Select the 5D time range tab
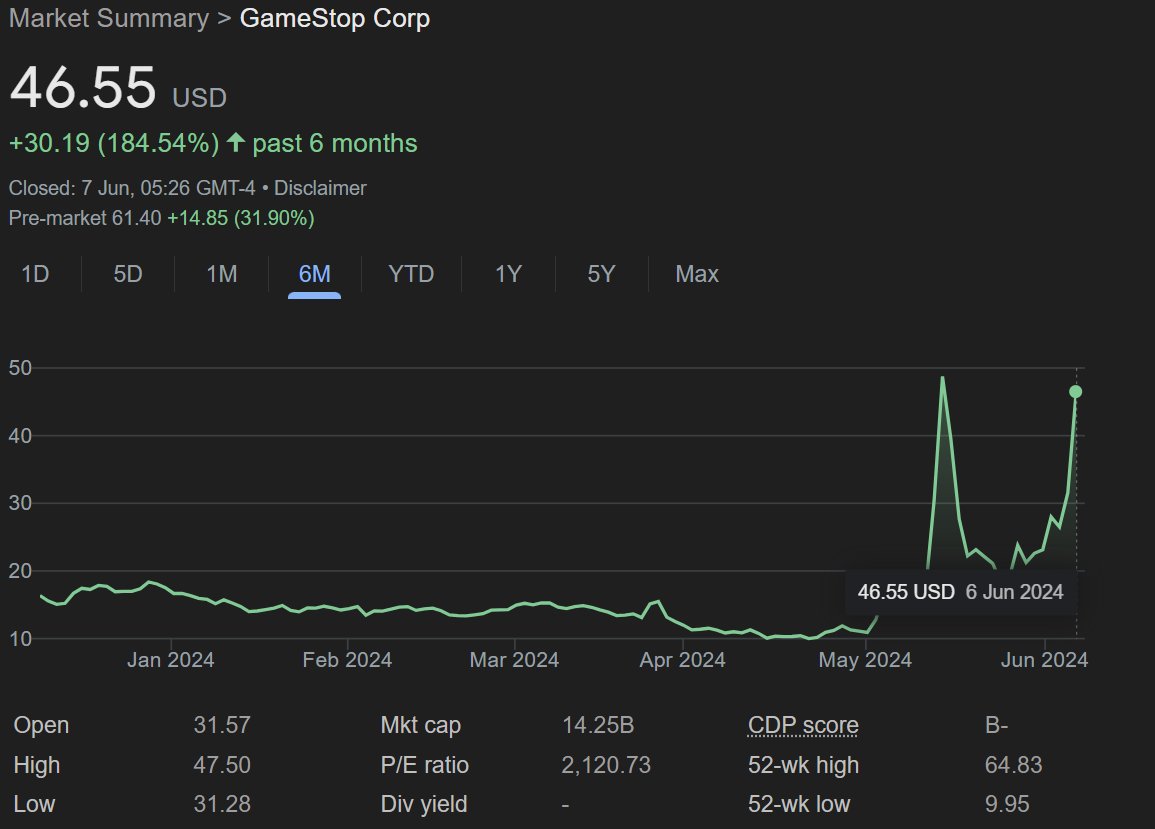Viewport: 1155px width, 829px height. (x=127, y=274)
